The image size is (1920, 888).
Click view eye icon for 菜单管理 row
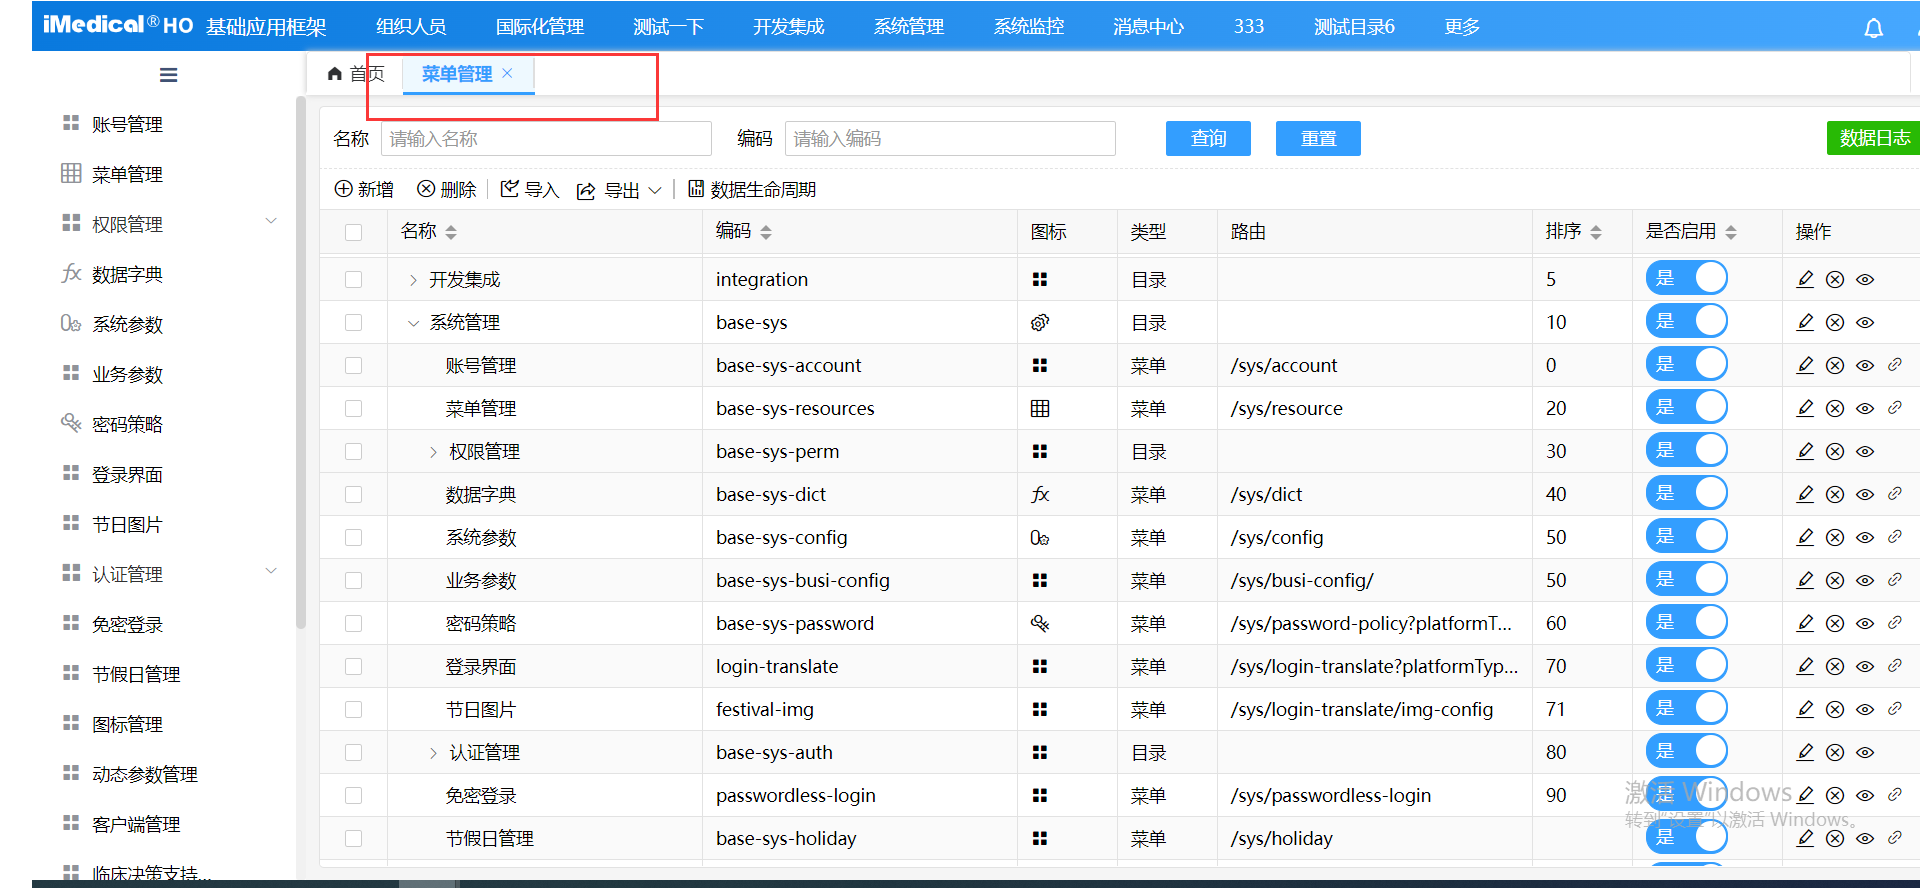pos(1865,409)
